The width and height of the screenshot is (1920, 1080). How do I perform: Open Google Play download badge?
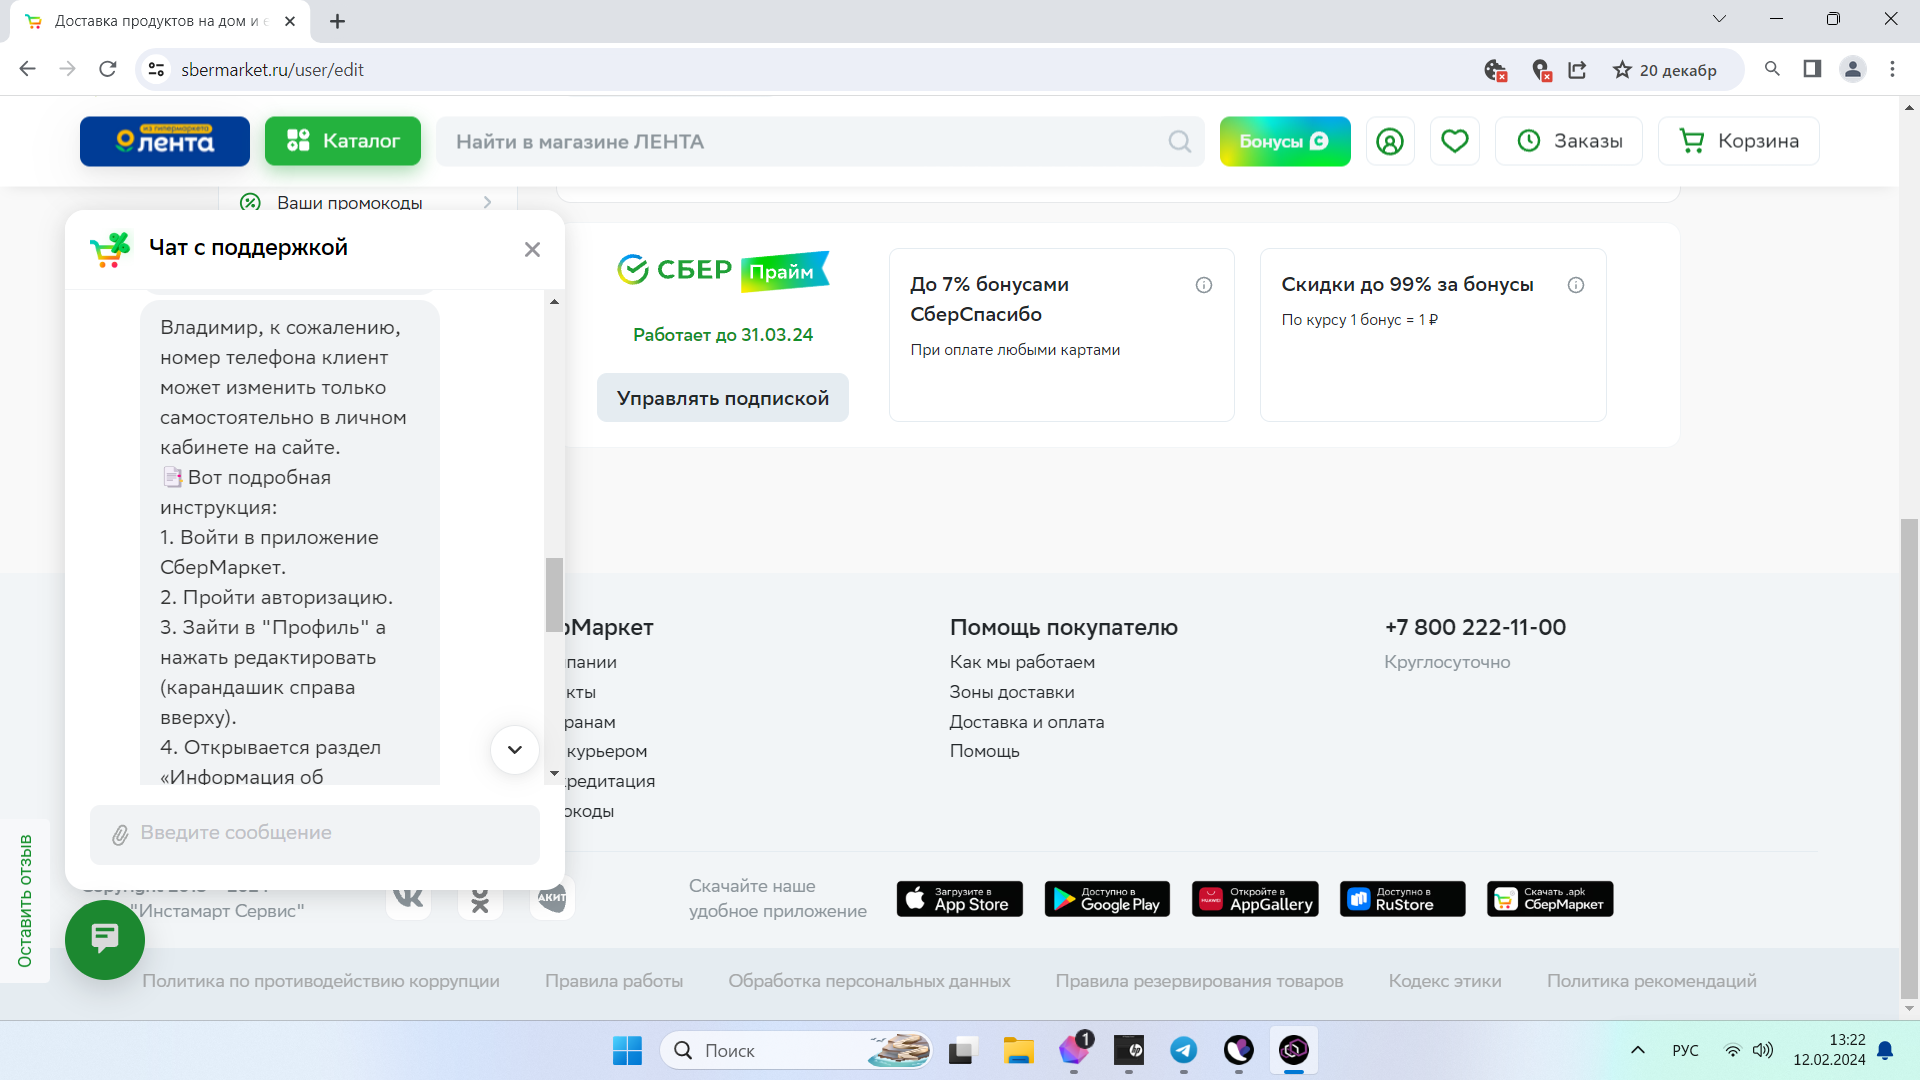coord(1107,899)
